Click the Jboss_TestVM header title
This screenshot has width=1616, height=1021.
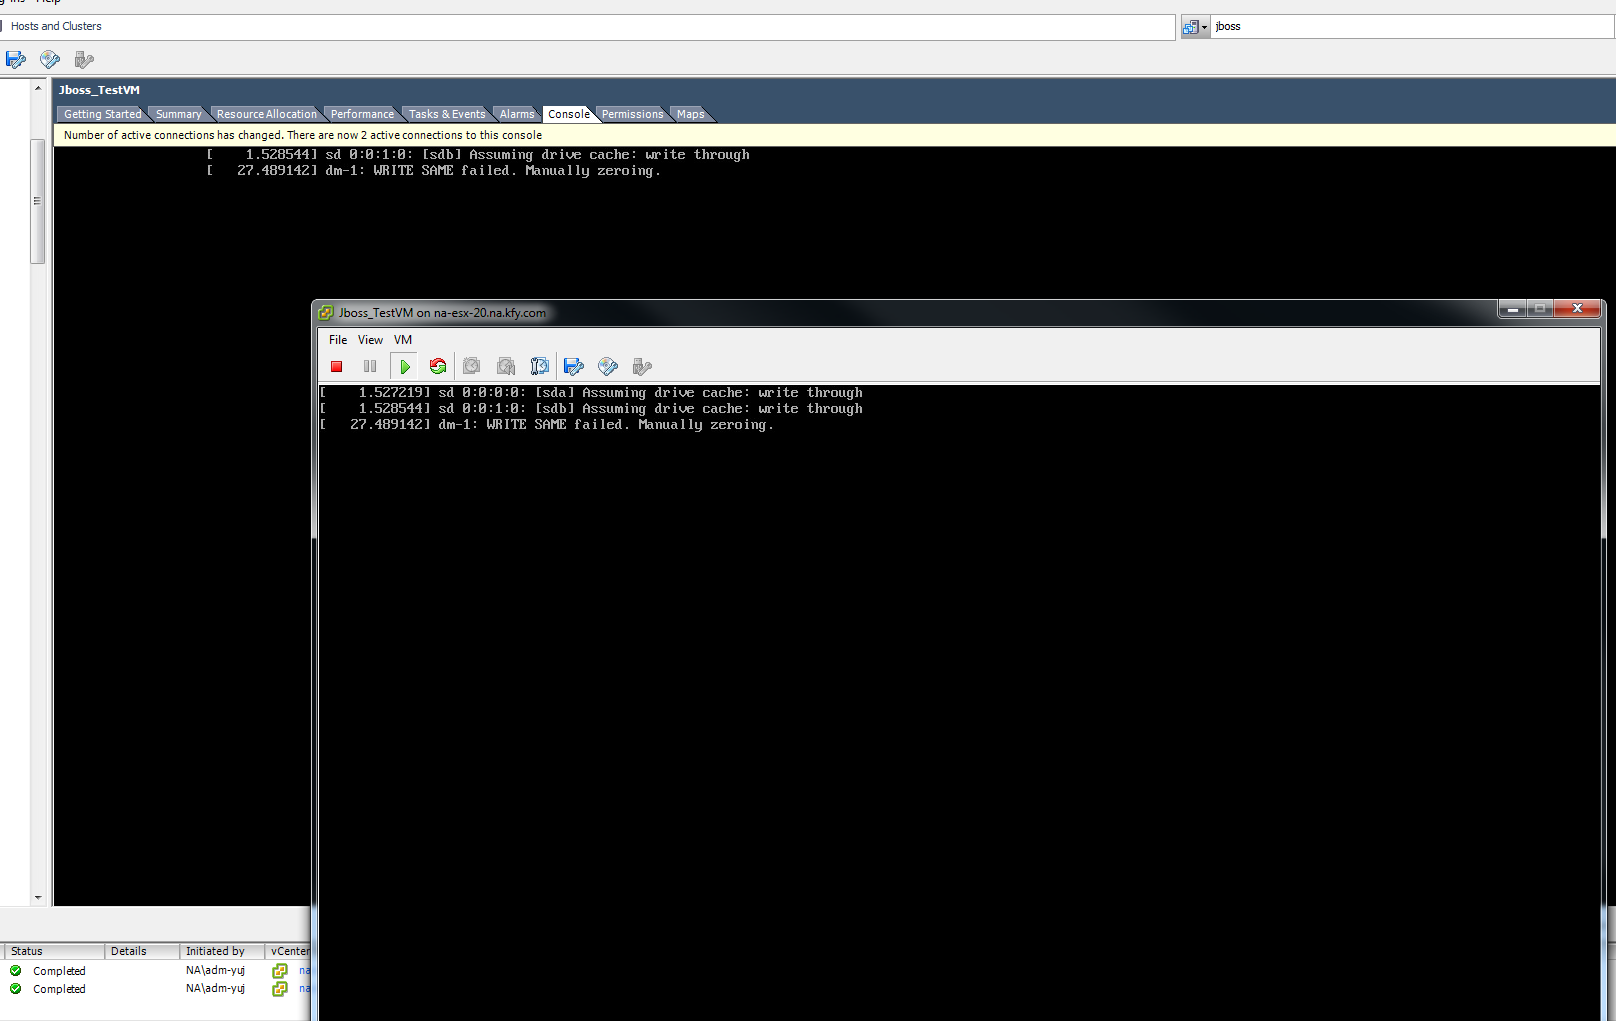click(x=99, y=90)
